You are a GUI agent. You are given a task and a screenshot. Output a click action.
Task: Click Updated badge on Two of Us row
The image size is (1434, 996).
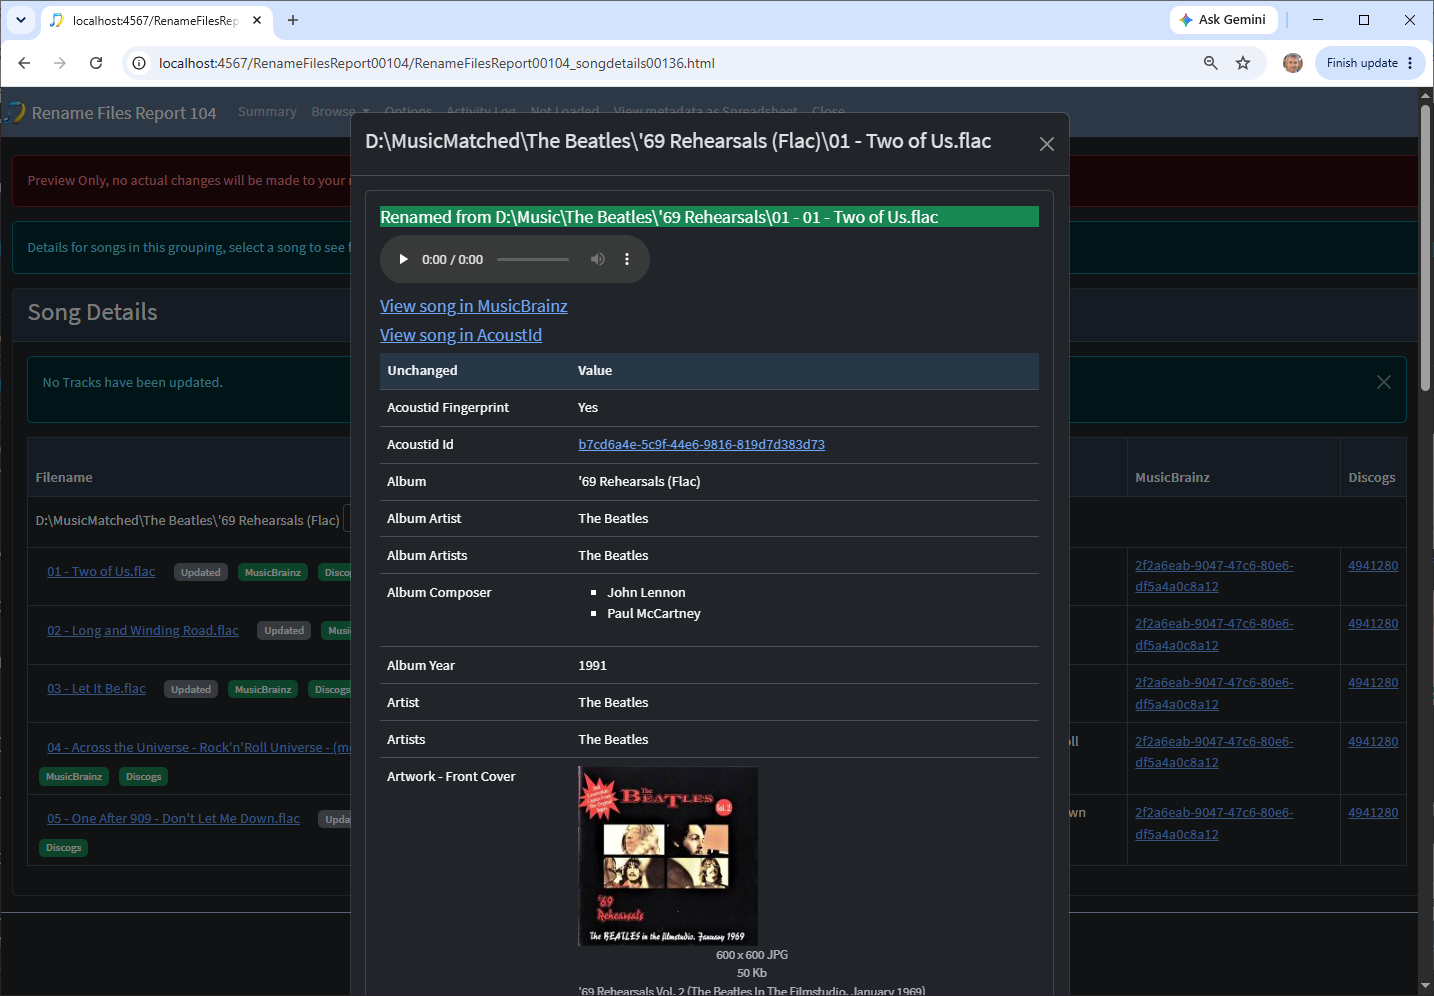(201, 573)
